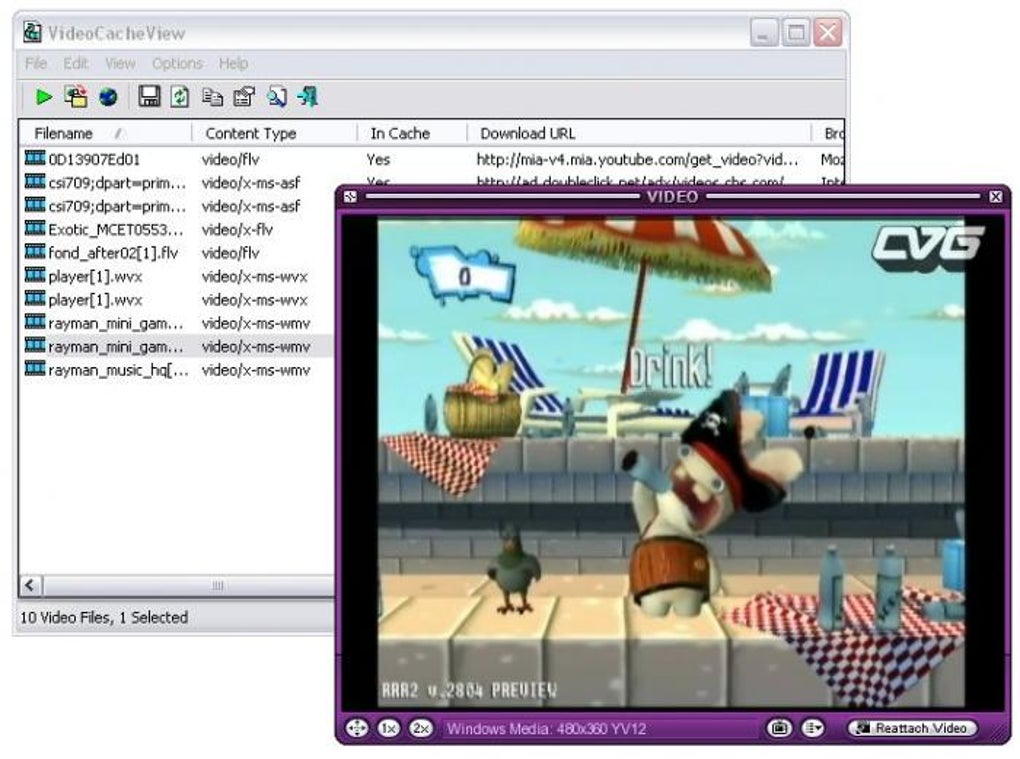Image resolution: width=1020 pixels, height=759 pixels.
Task: Select the rayman_music_hq[... row
Action: click(x=177, y=370)
